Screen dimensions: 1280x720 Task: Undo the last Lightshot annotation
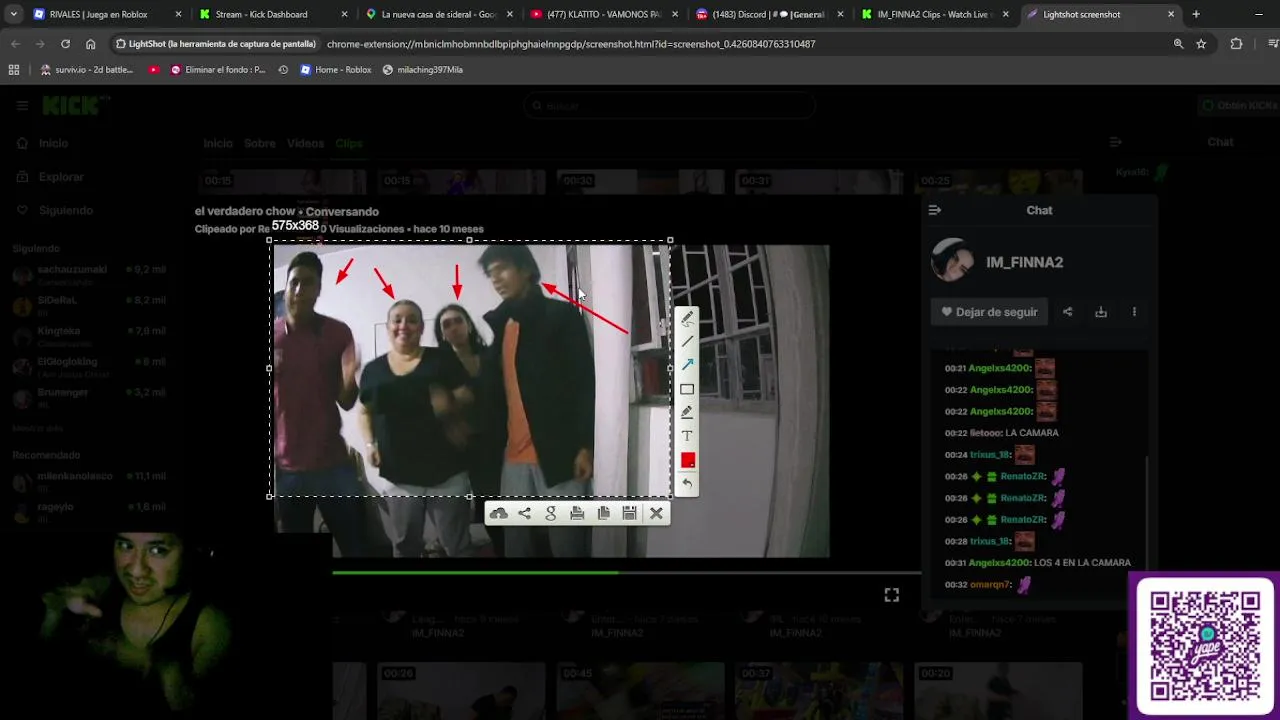coord(687,484)
